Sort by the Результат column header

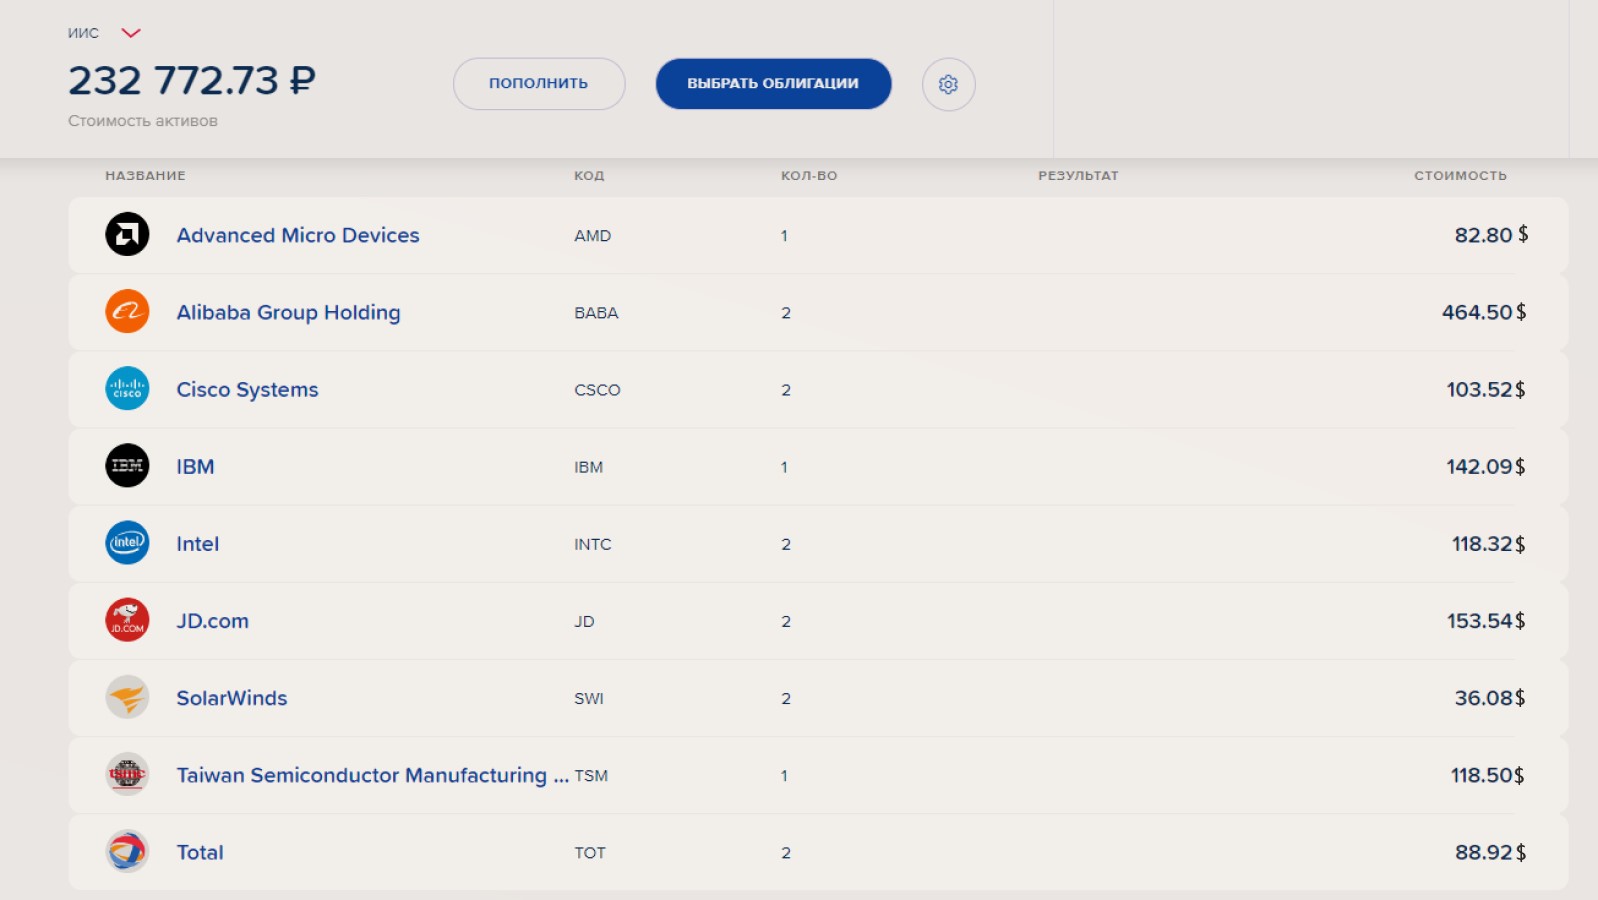pos(1078,175)
